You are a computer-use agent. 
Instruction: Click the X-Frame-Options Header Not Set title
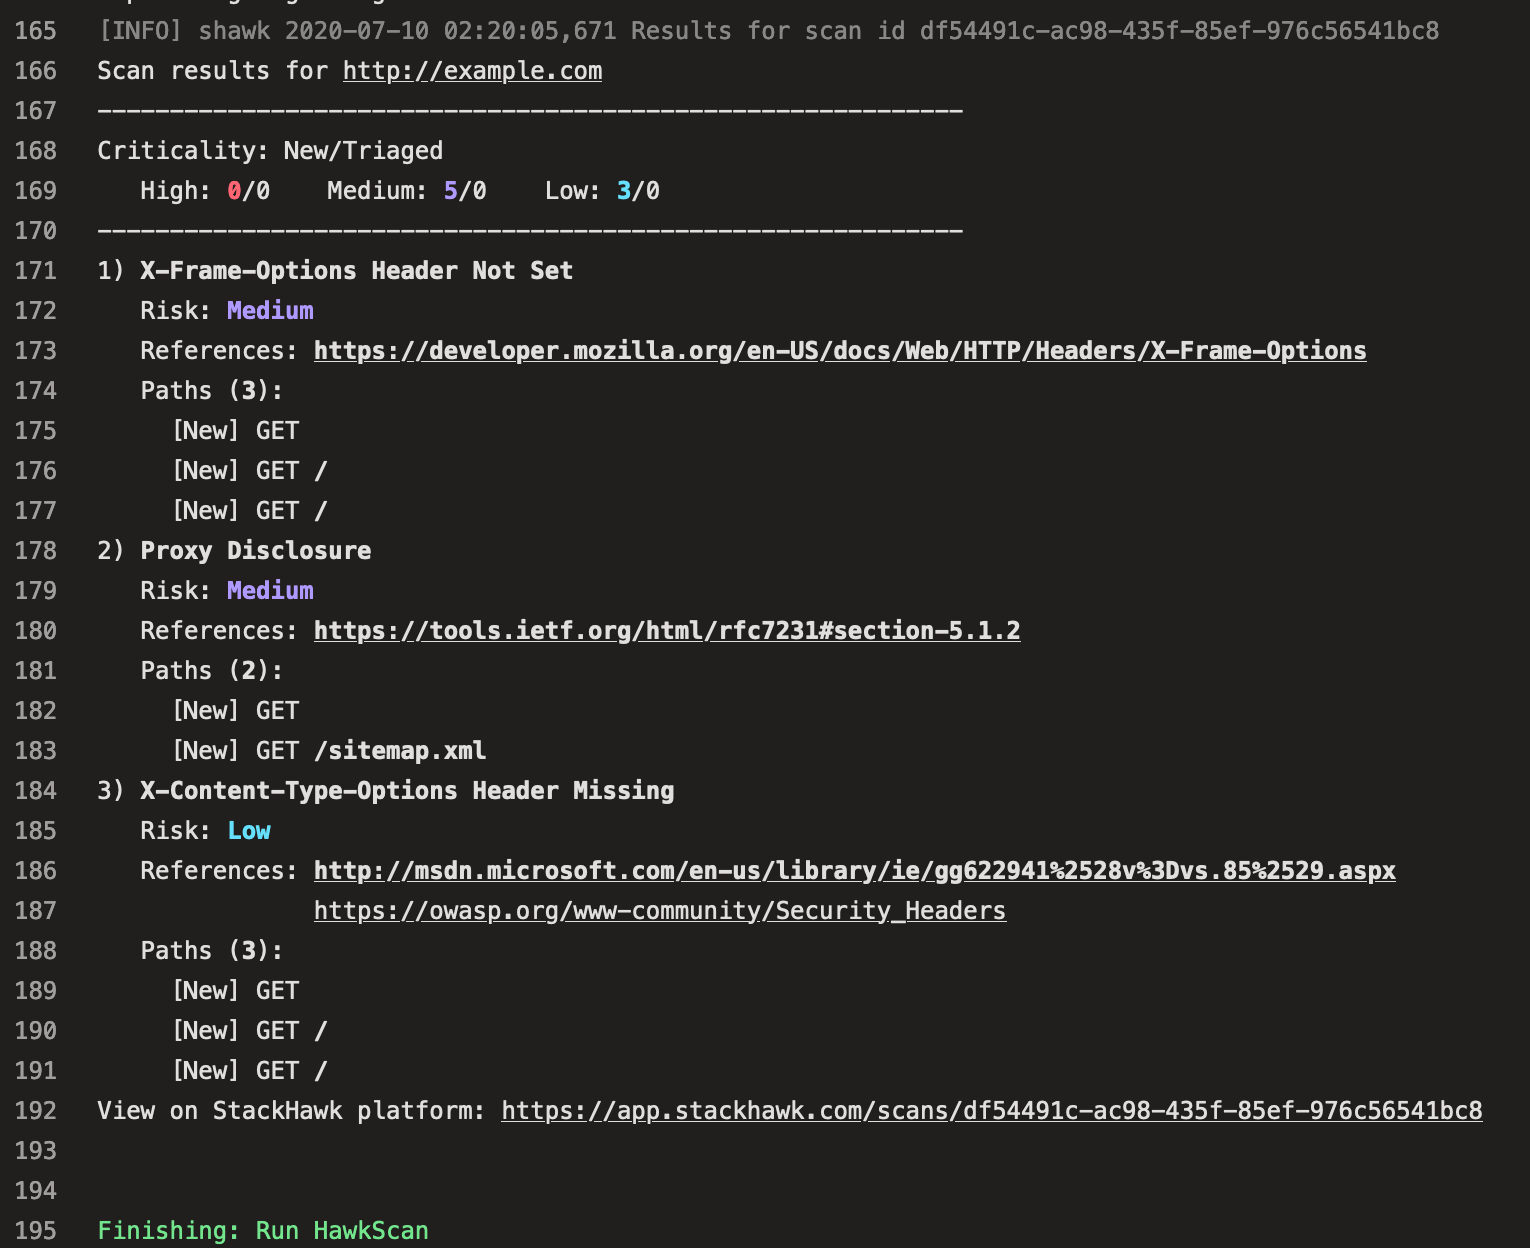coord(356,270)
